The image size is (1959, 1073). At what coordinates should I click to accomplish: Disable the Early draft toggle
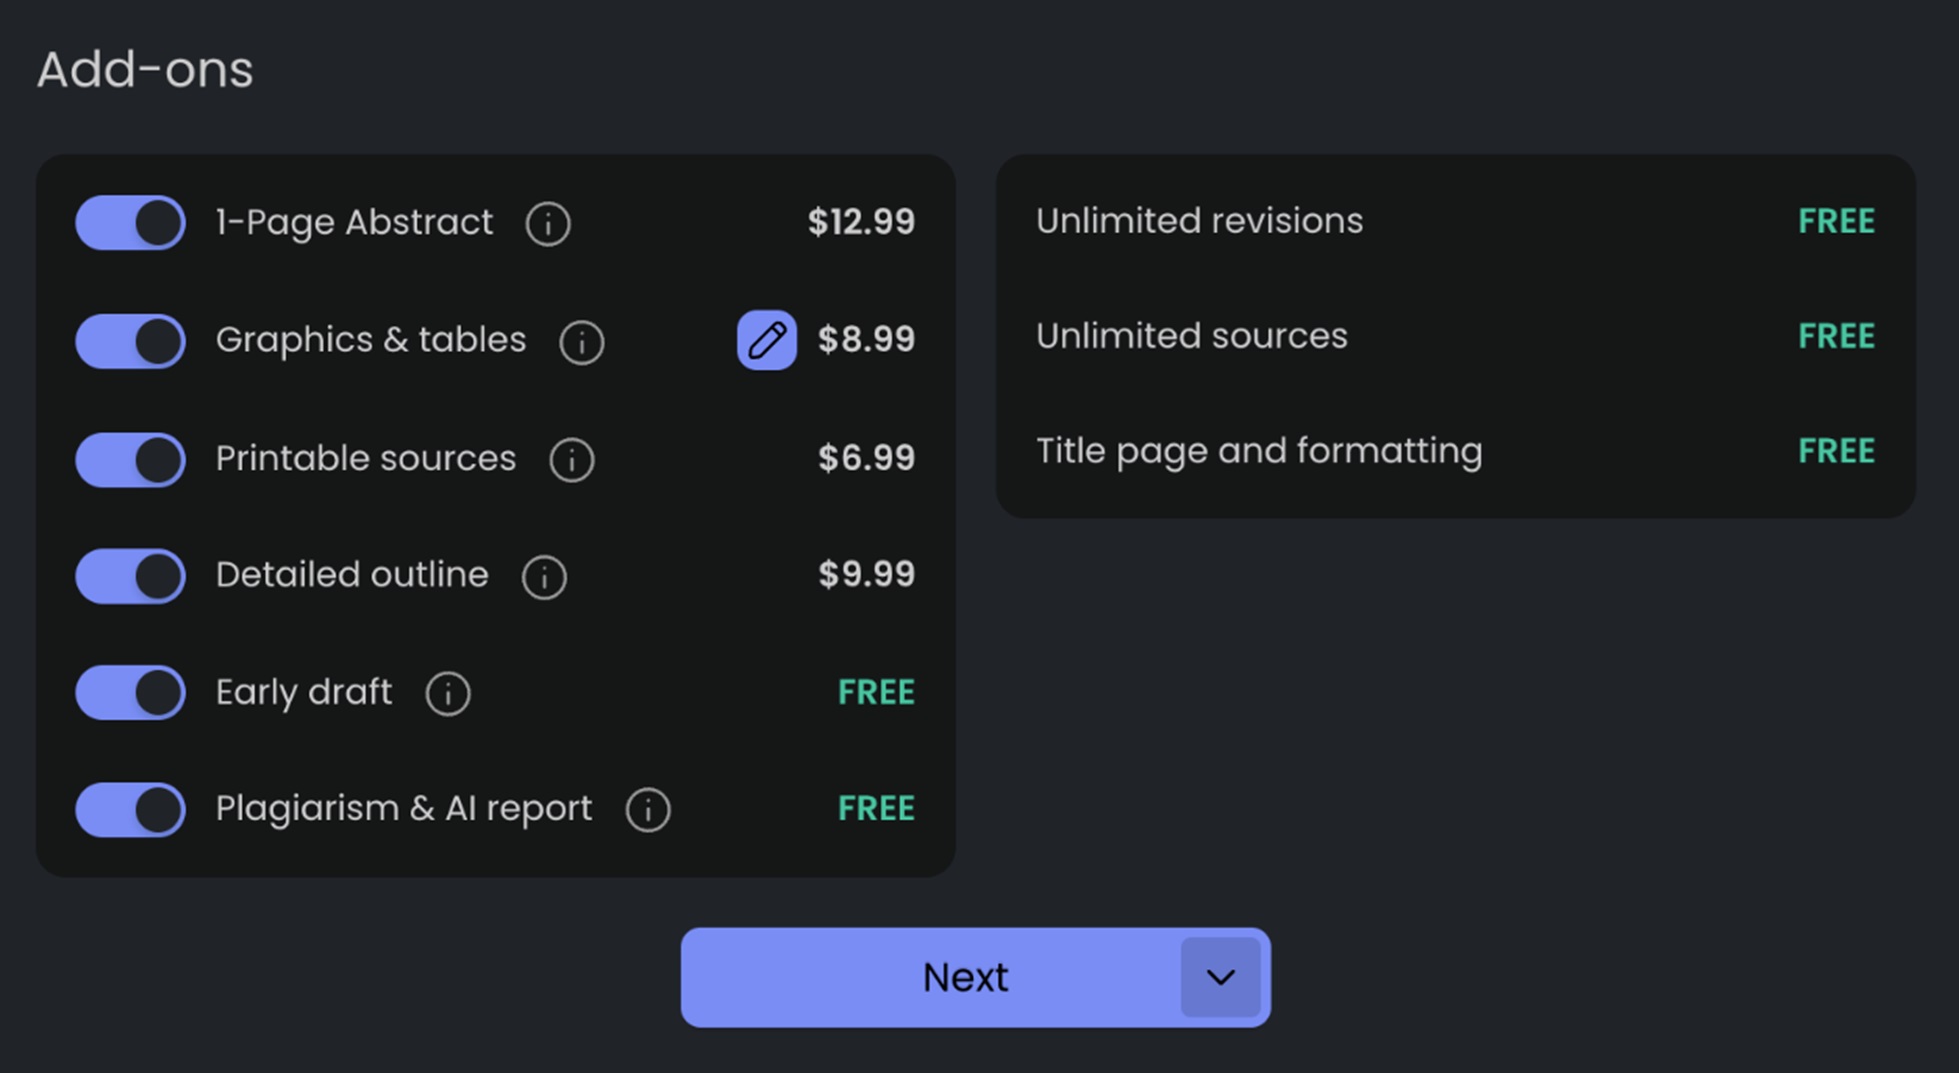[131, 692]
